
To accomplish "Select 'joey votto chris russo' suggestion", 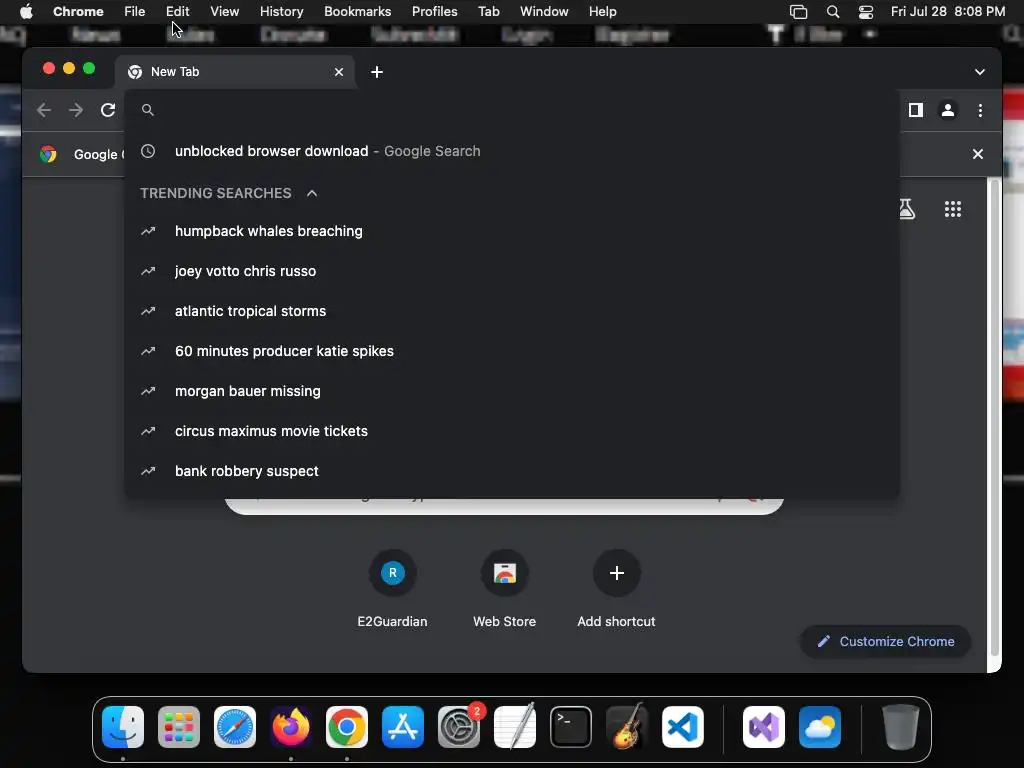I will click(x=512, y=271).
